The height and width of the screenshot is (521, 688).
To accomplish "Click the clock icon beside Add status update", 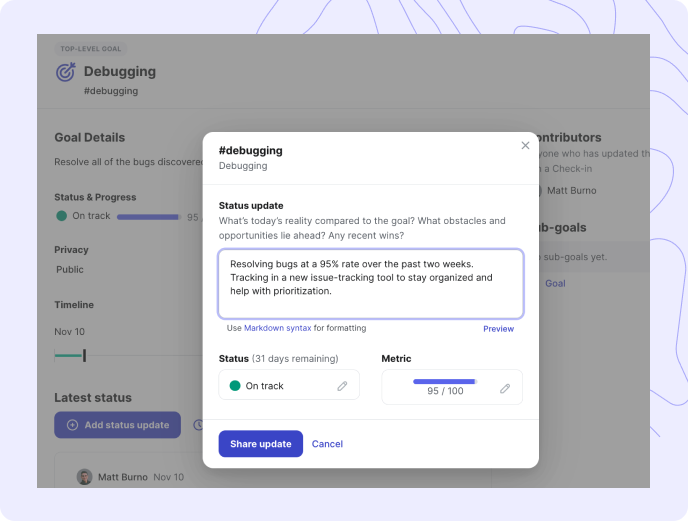I will [198, 425].
